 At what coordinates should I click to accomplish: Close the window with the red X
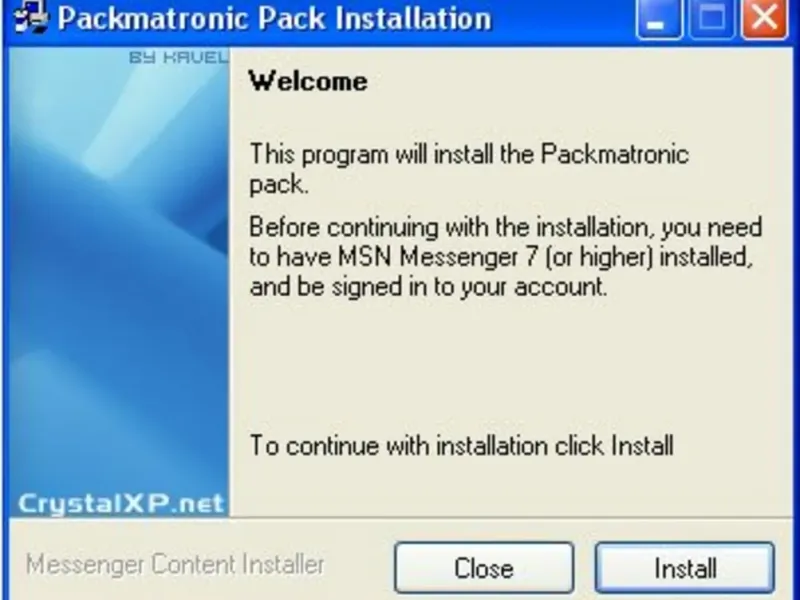pyautogui.click(x=764, y=18)
